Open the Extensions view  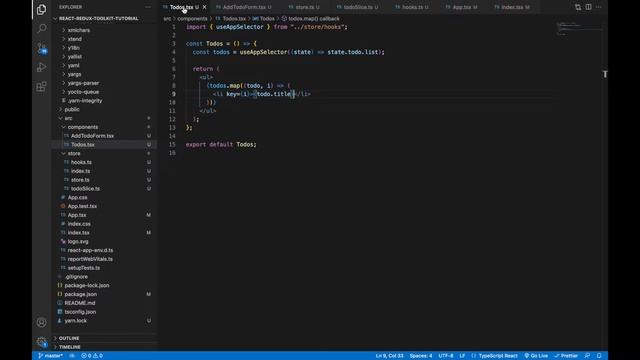(41, 86)
